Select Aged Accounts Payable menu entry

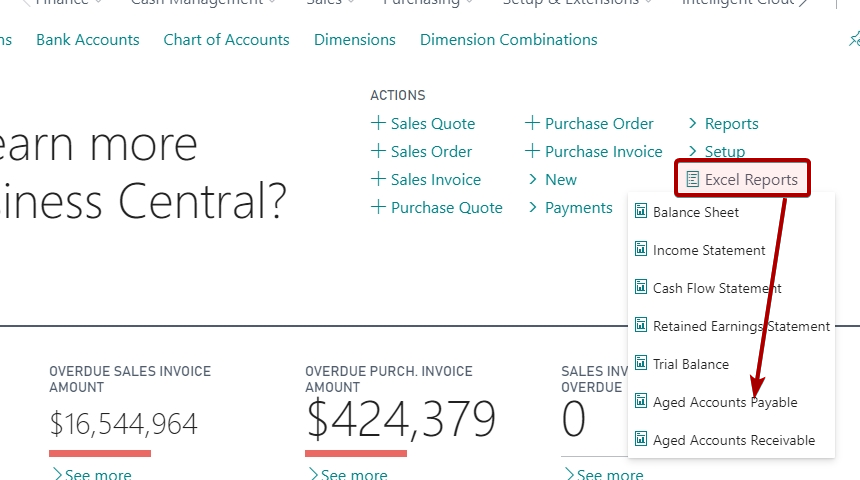pyautogui.click(x=725, y=402)
